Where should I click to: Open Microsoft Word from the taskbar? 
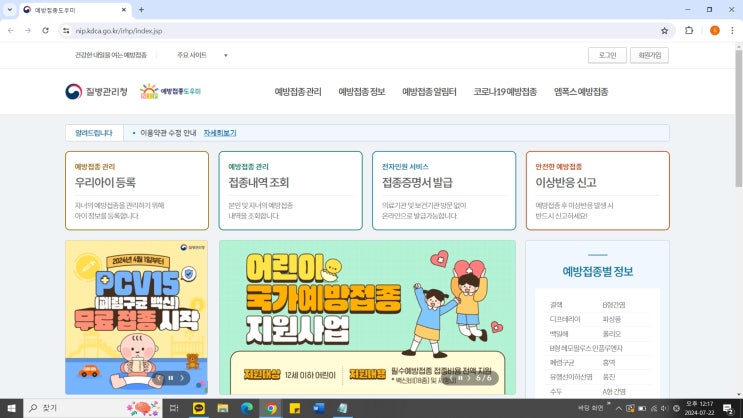click(319, 408)
